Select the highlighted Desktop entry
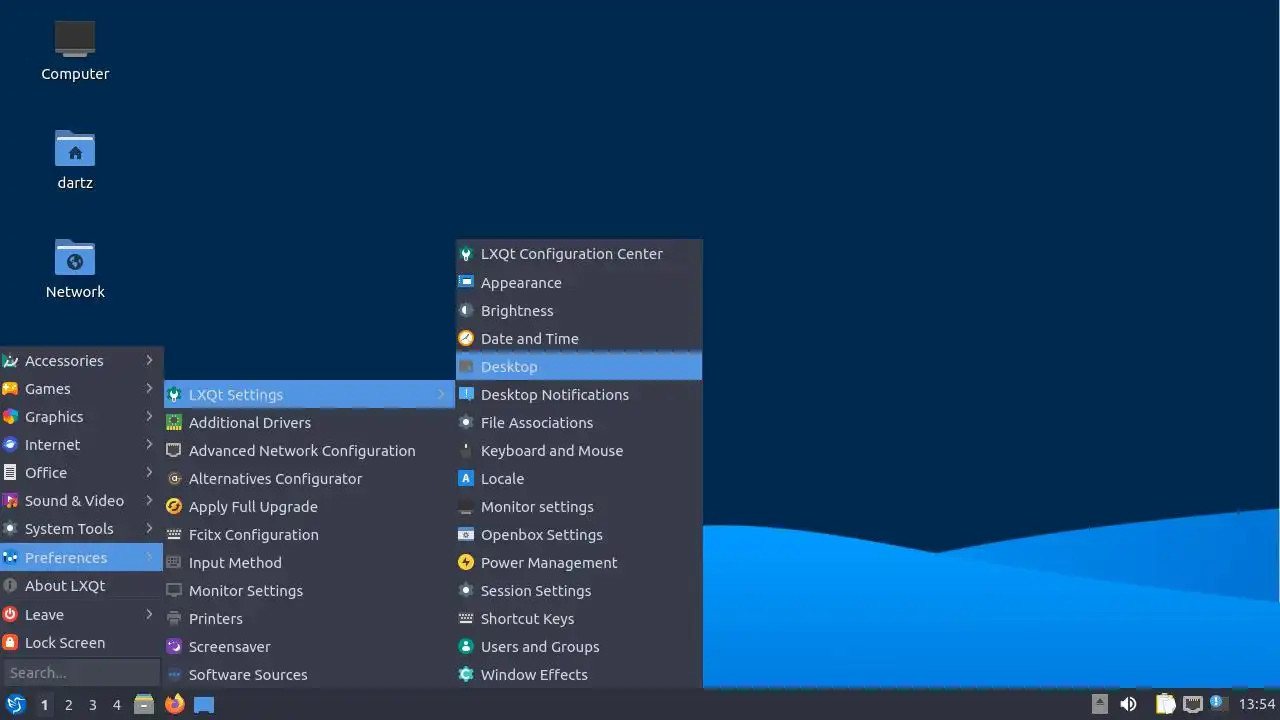This screenshot has height=720, width=1280. pyautogui.click(x=579, y=367)
